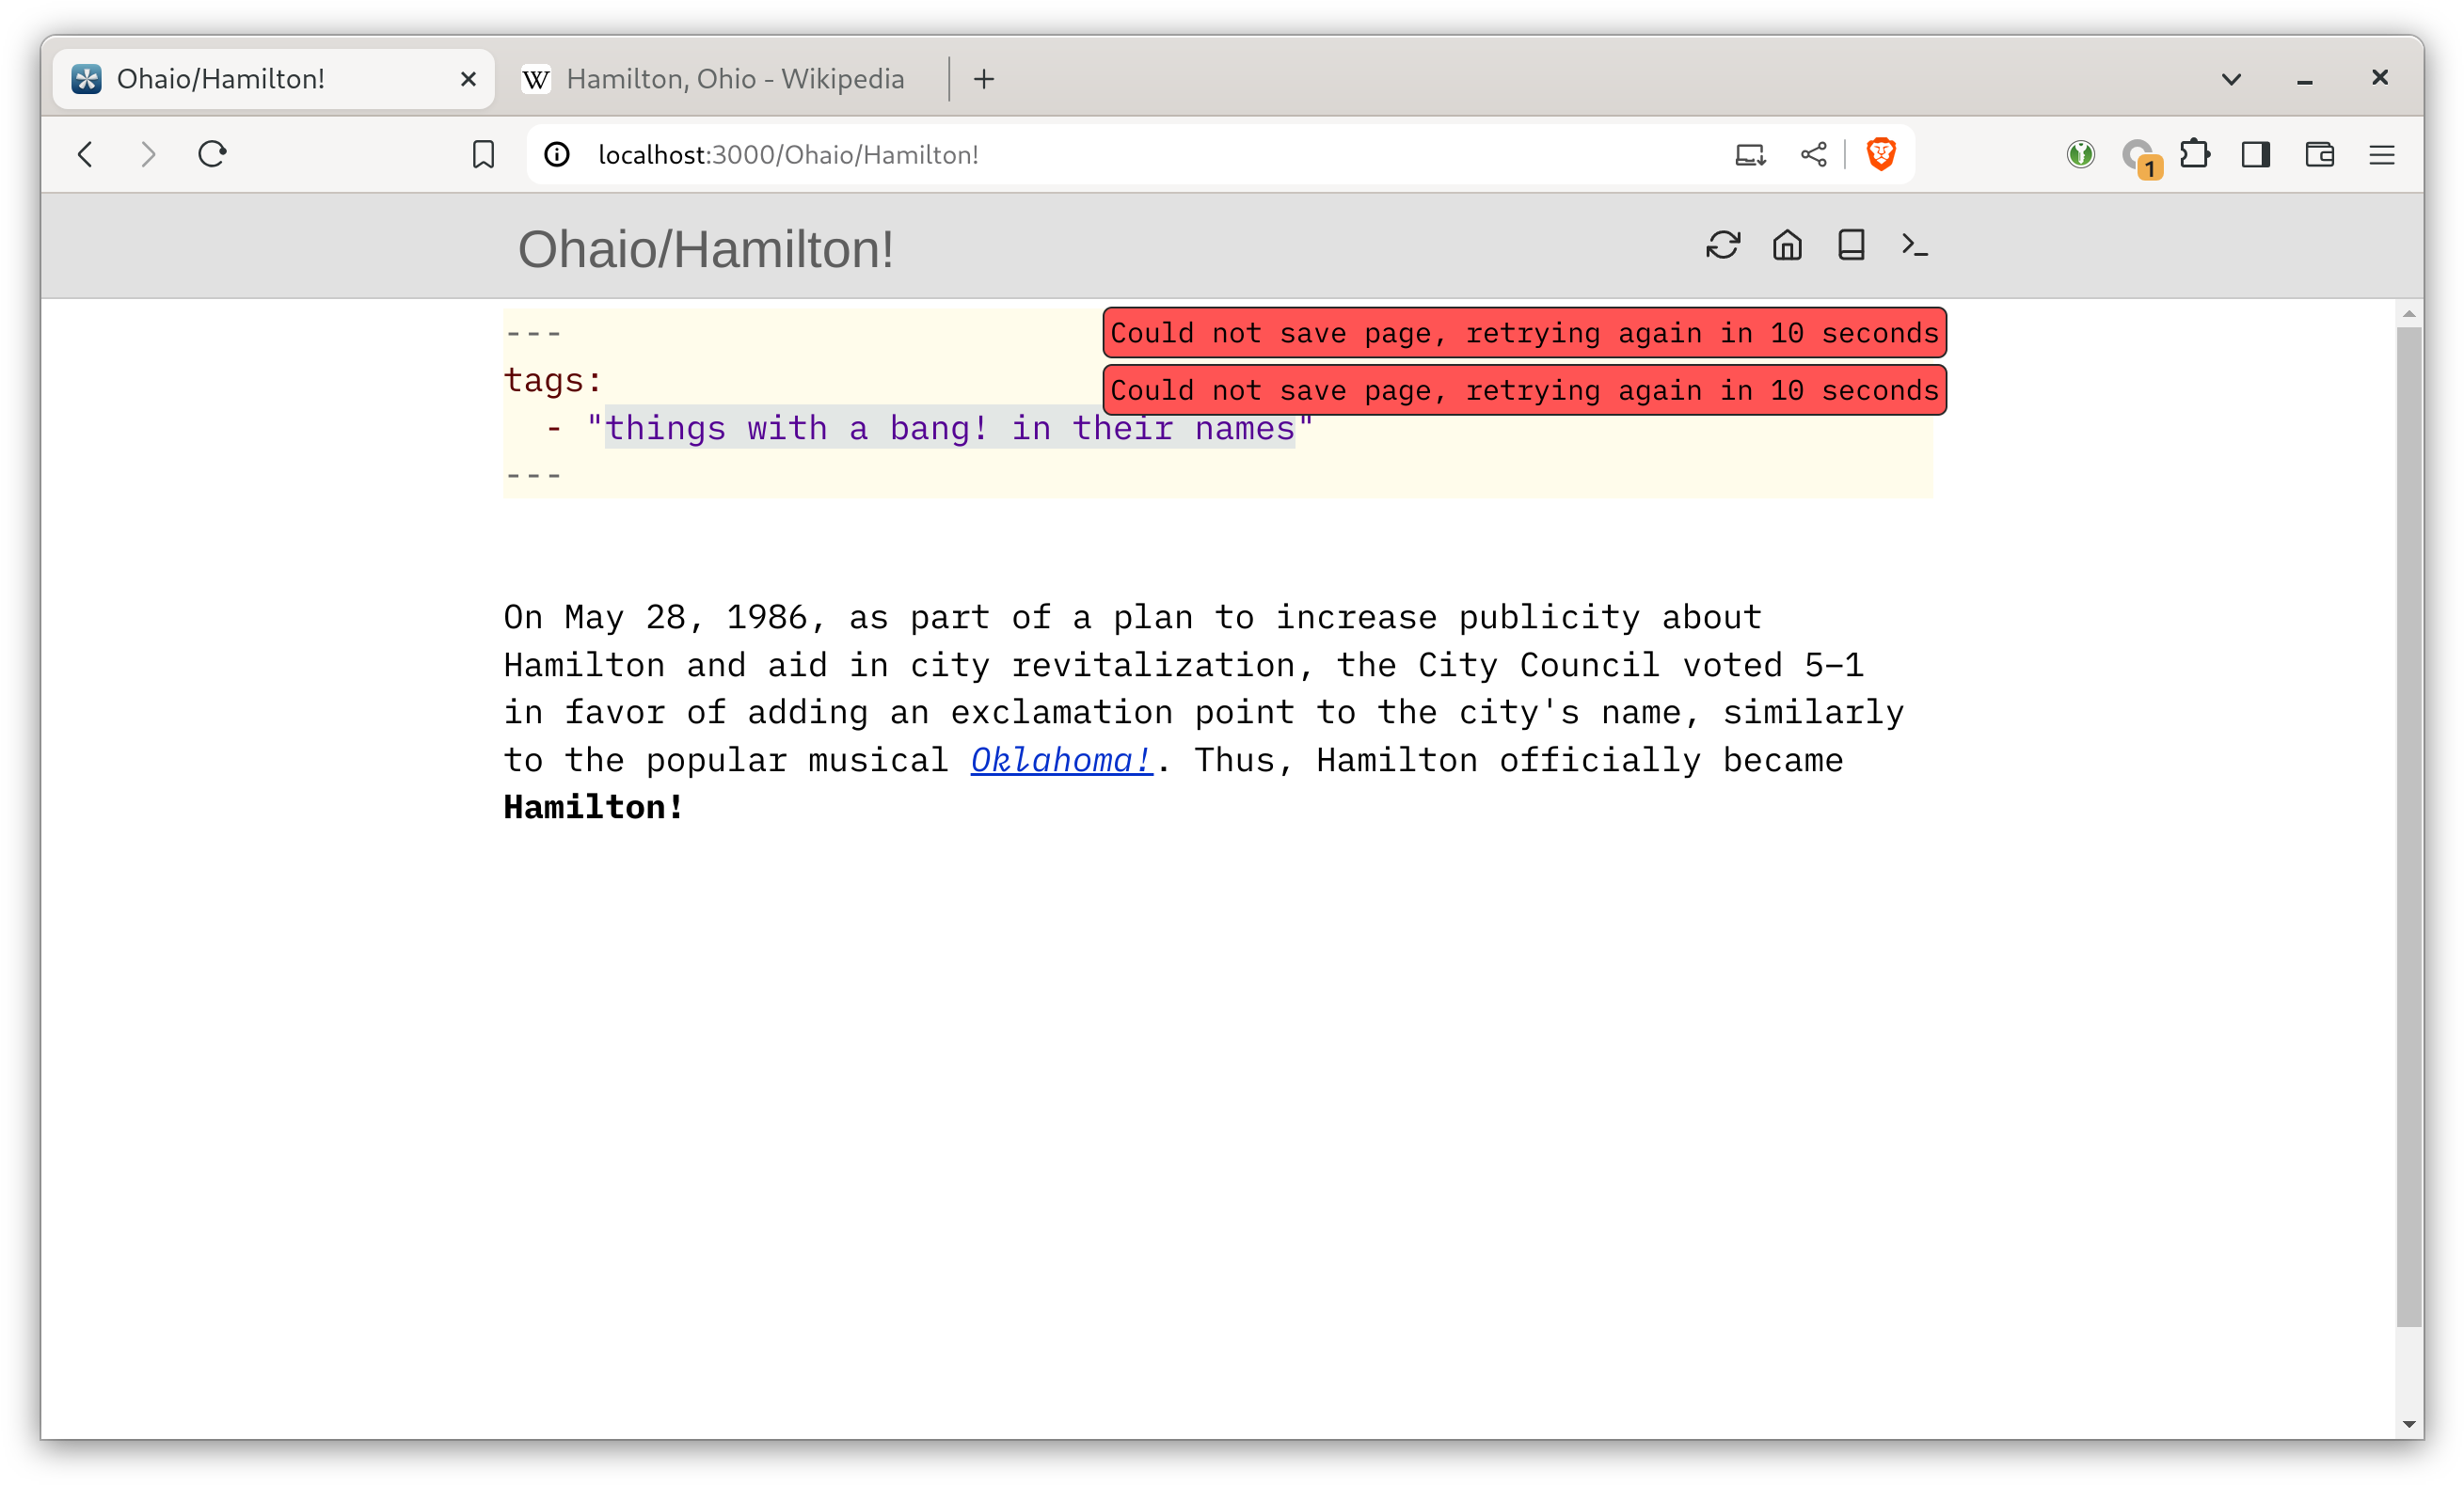
Task: Launch the command palette terminal icon
Action: [1914, 245]
